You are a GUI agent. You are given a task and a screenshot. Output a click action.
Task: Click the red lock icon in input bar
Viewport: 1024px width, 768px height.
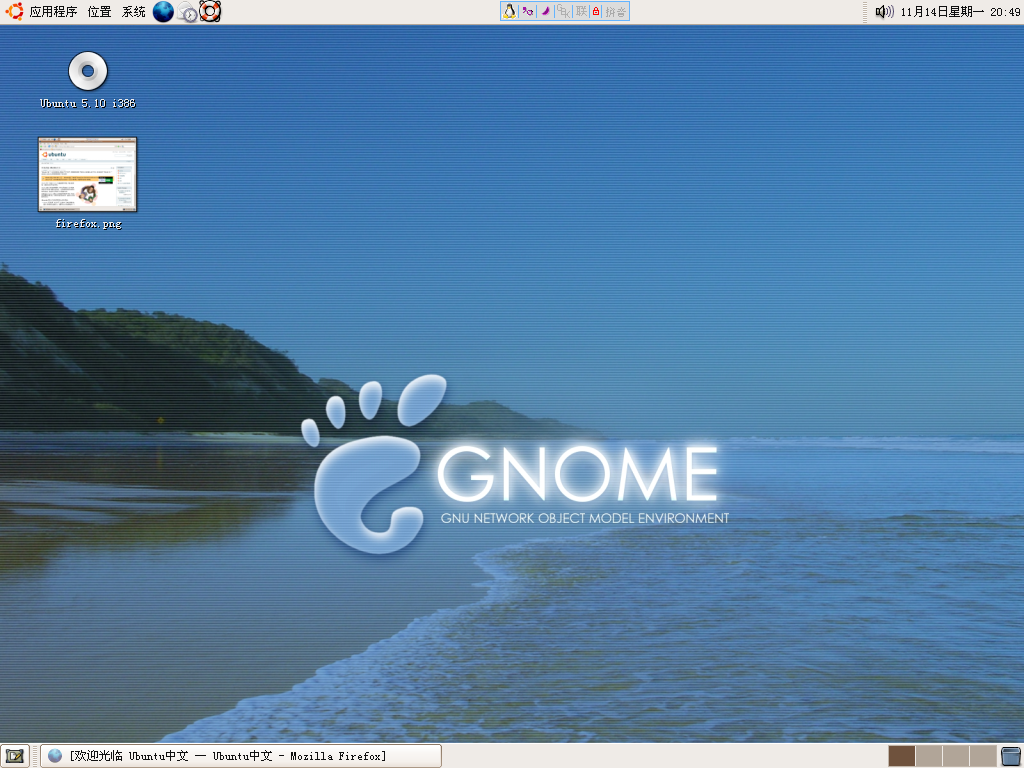(x=596, y=11)
